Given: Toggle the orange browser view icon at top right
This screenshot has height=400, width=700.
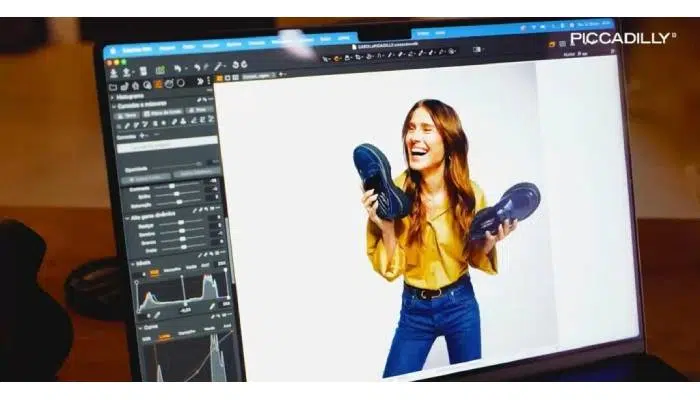Looking at the screenshot, I should (x=549, y=44).
